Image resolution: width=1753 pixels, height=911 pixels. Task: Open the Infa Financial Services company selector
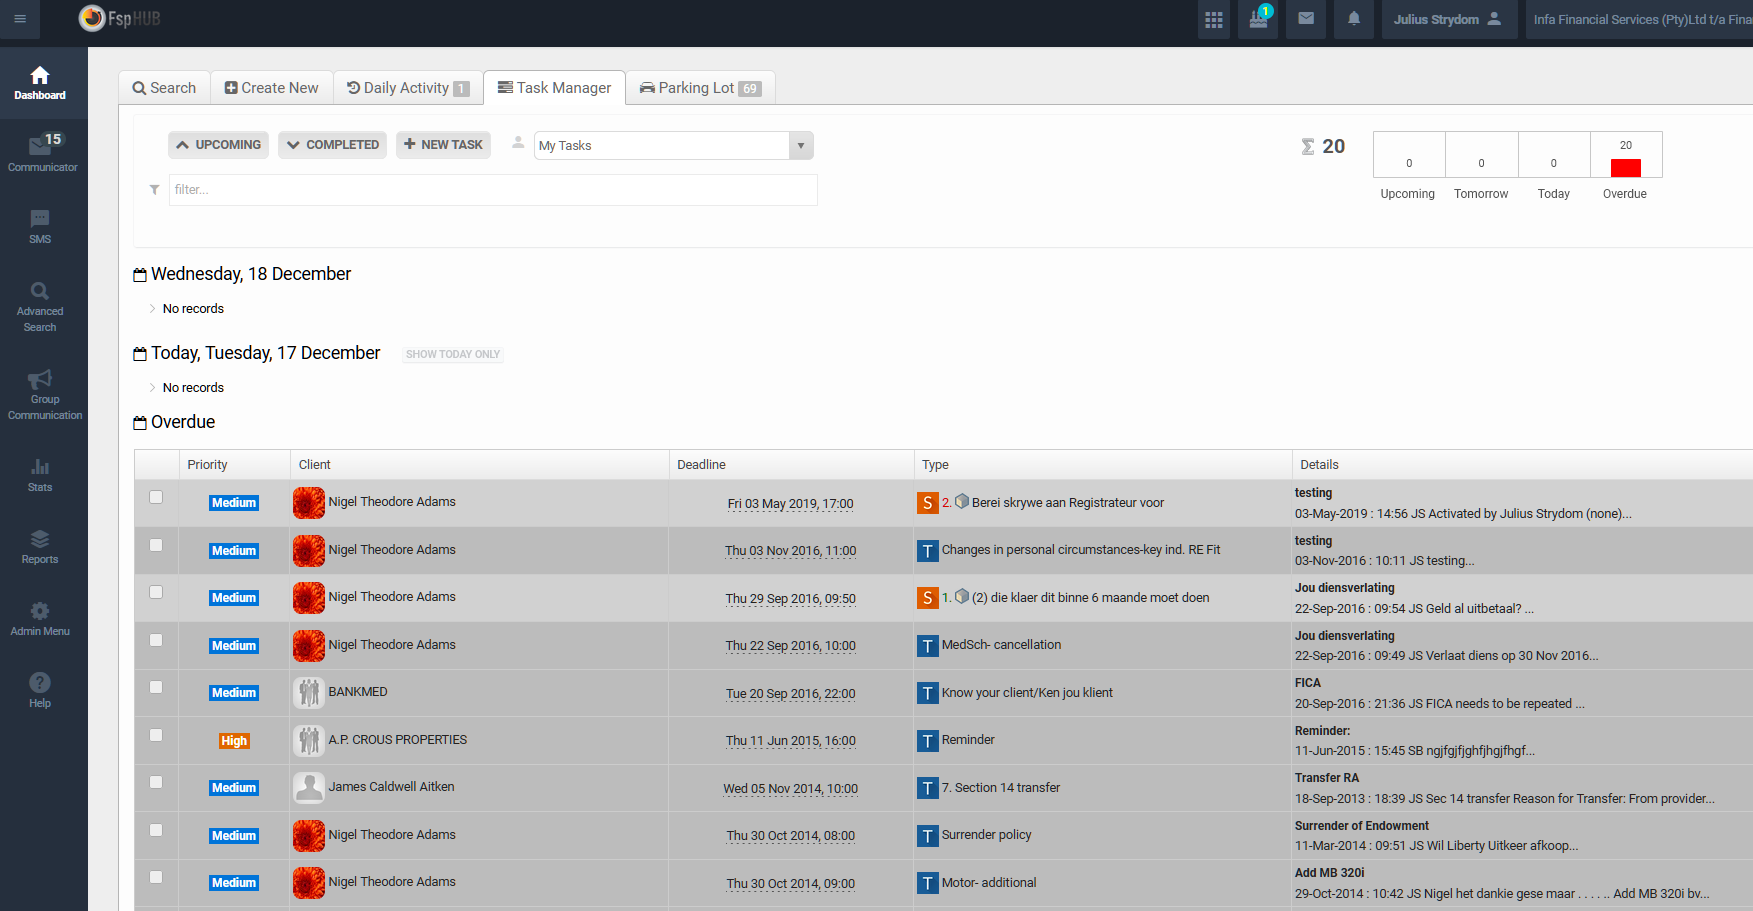pos(1640,19)
